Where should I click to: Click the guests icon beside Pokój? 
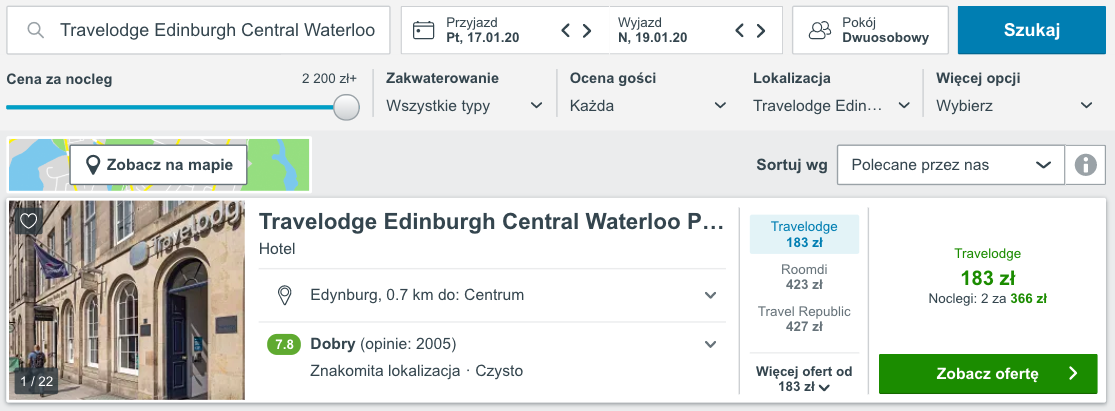820,30
